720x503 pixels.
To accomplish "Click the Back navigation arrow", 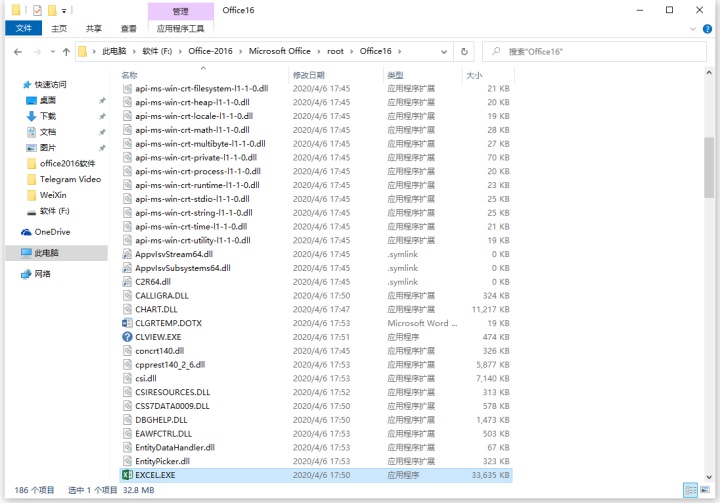I will click(17, 52).
